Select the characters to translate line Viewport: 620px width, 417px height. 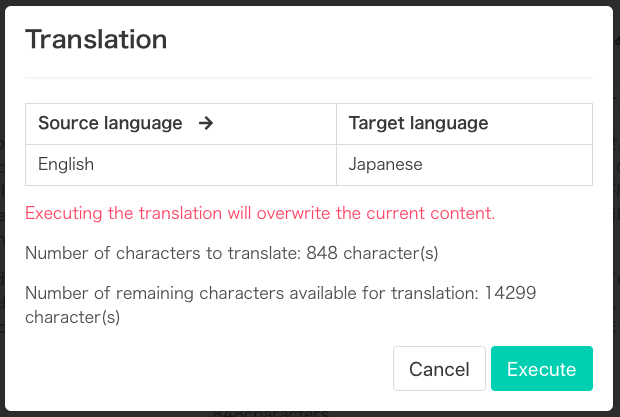pos(232,253)
